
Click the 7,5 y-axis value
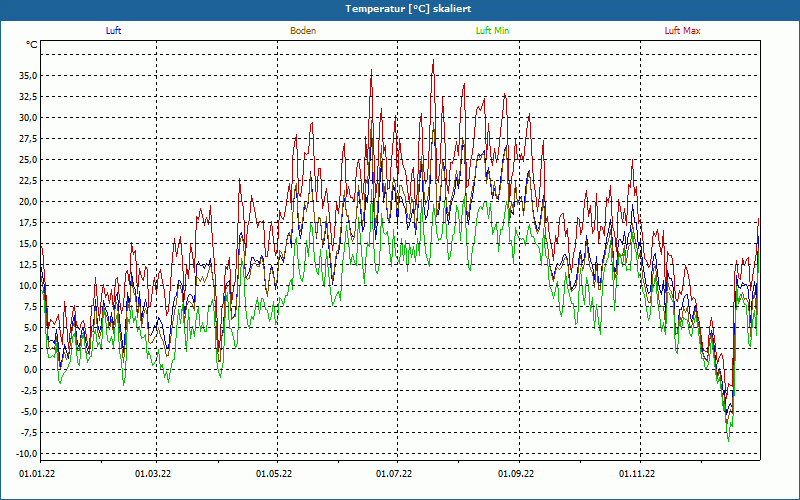coord(29,307)
